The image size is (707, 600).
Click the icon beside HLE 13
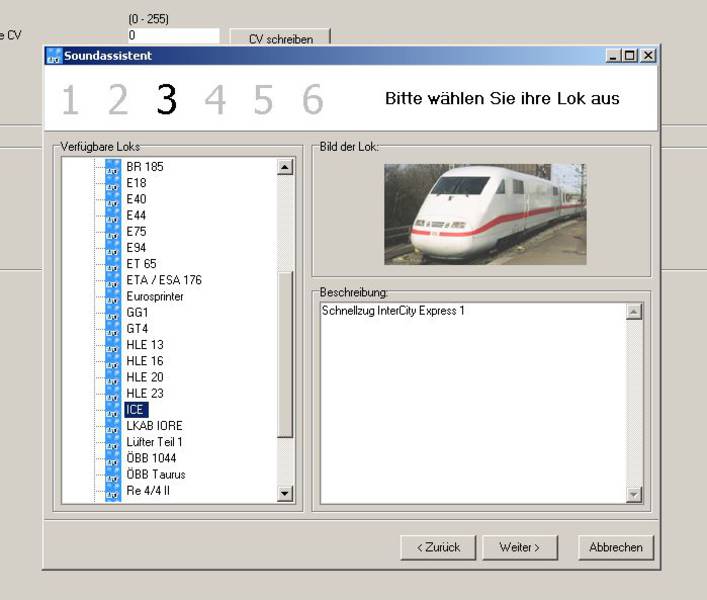(113, 345)
